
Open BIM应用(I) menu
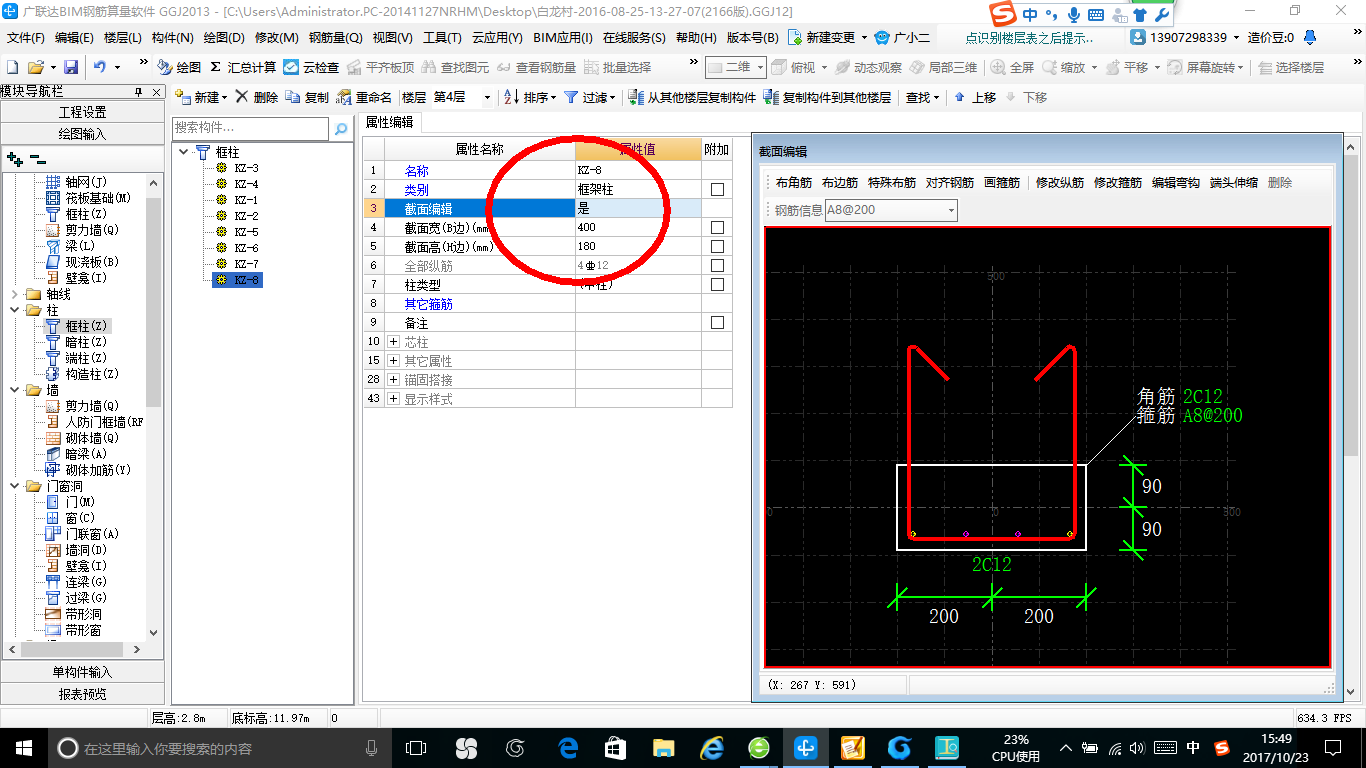[563, 37]
